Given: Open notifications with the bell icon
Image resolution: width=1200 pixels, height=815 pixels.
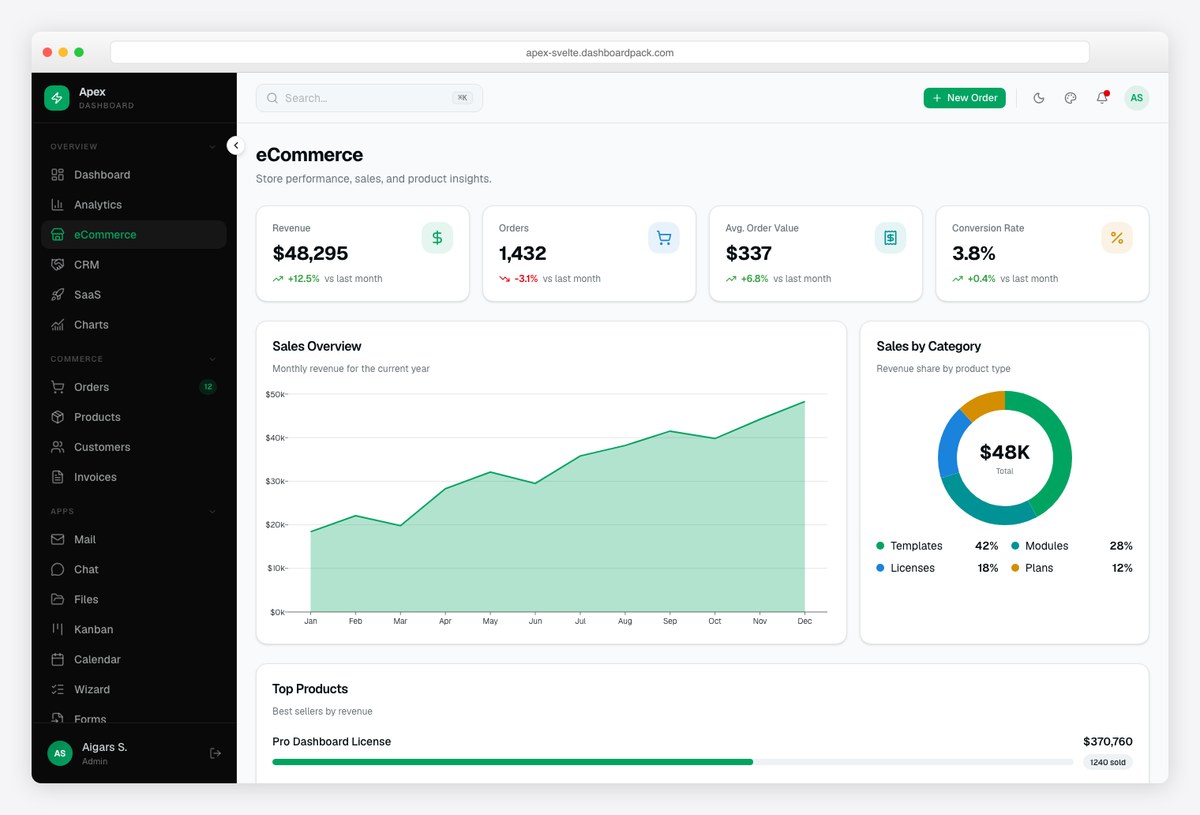Looking at the screenshot, I should tap(1102, 97).
